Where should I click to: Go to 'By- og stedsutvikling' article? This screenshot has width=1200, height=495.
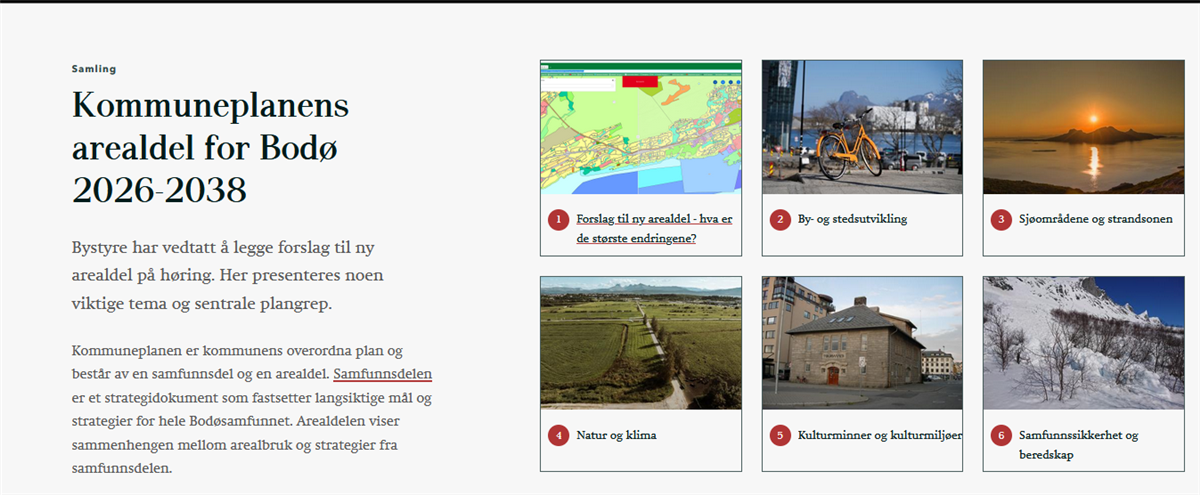852,219
